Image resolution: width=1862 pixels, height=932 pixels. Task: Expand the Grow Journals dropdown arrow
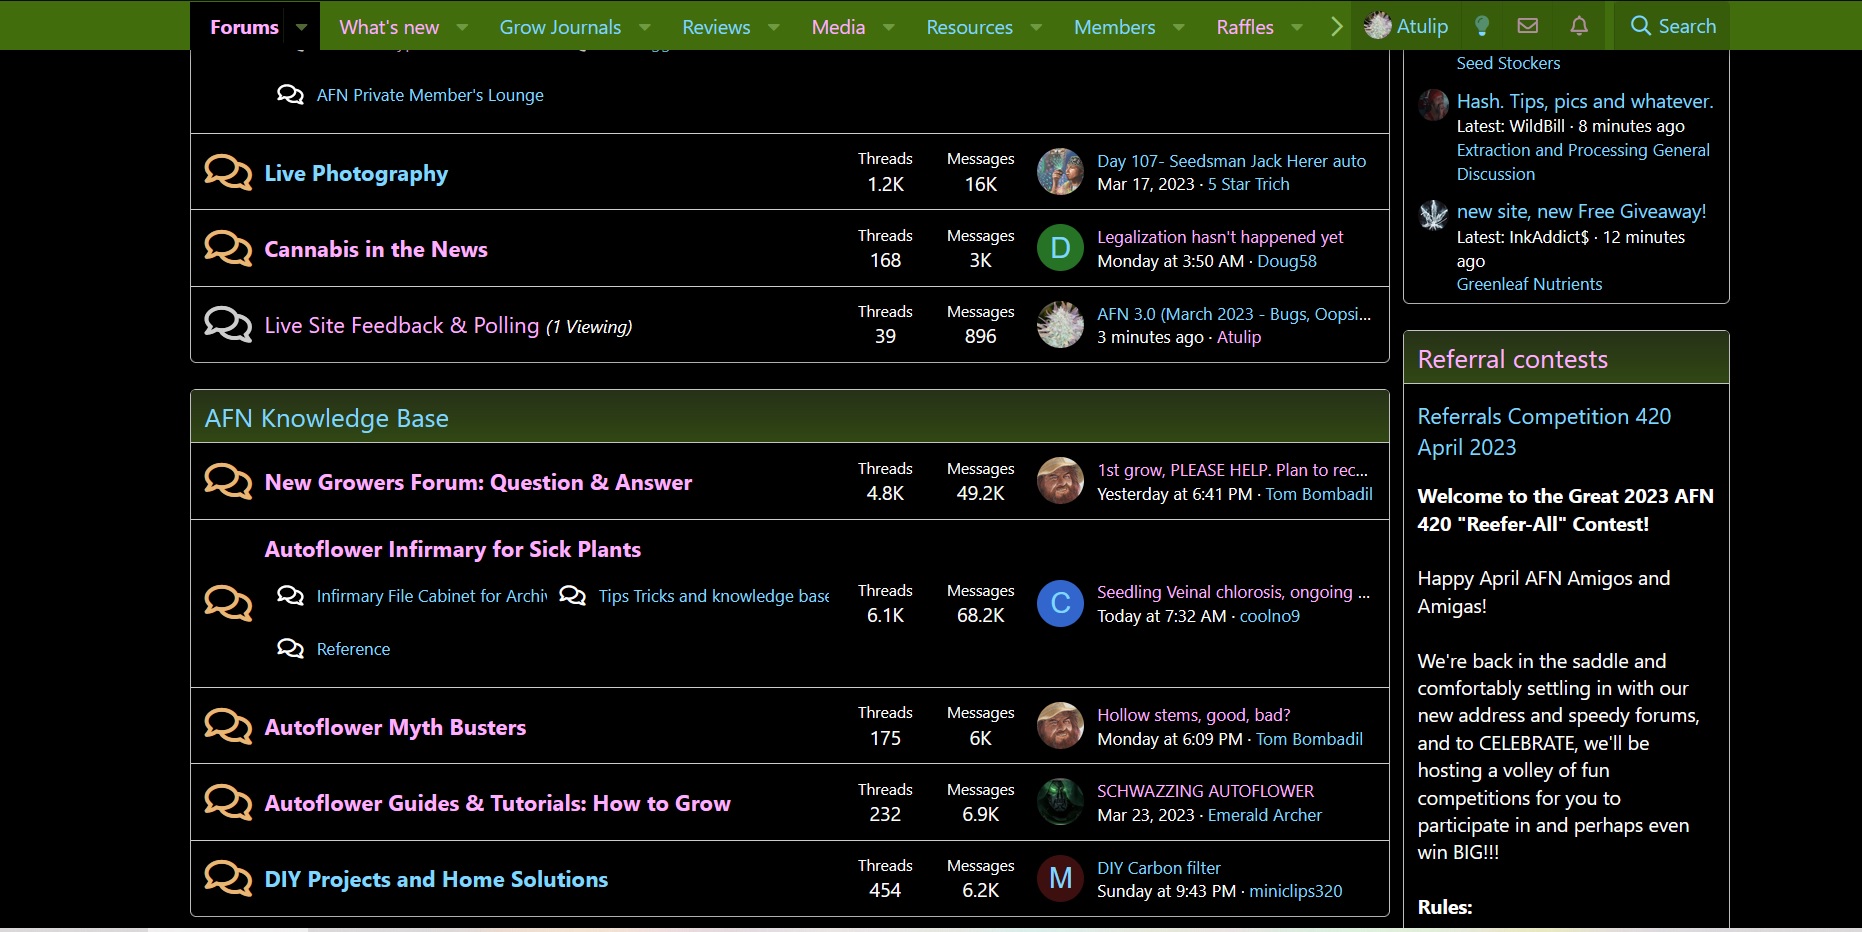click(x=644, y=27)
